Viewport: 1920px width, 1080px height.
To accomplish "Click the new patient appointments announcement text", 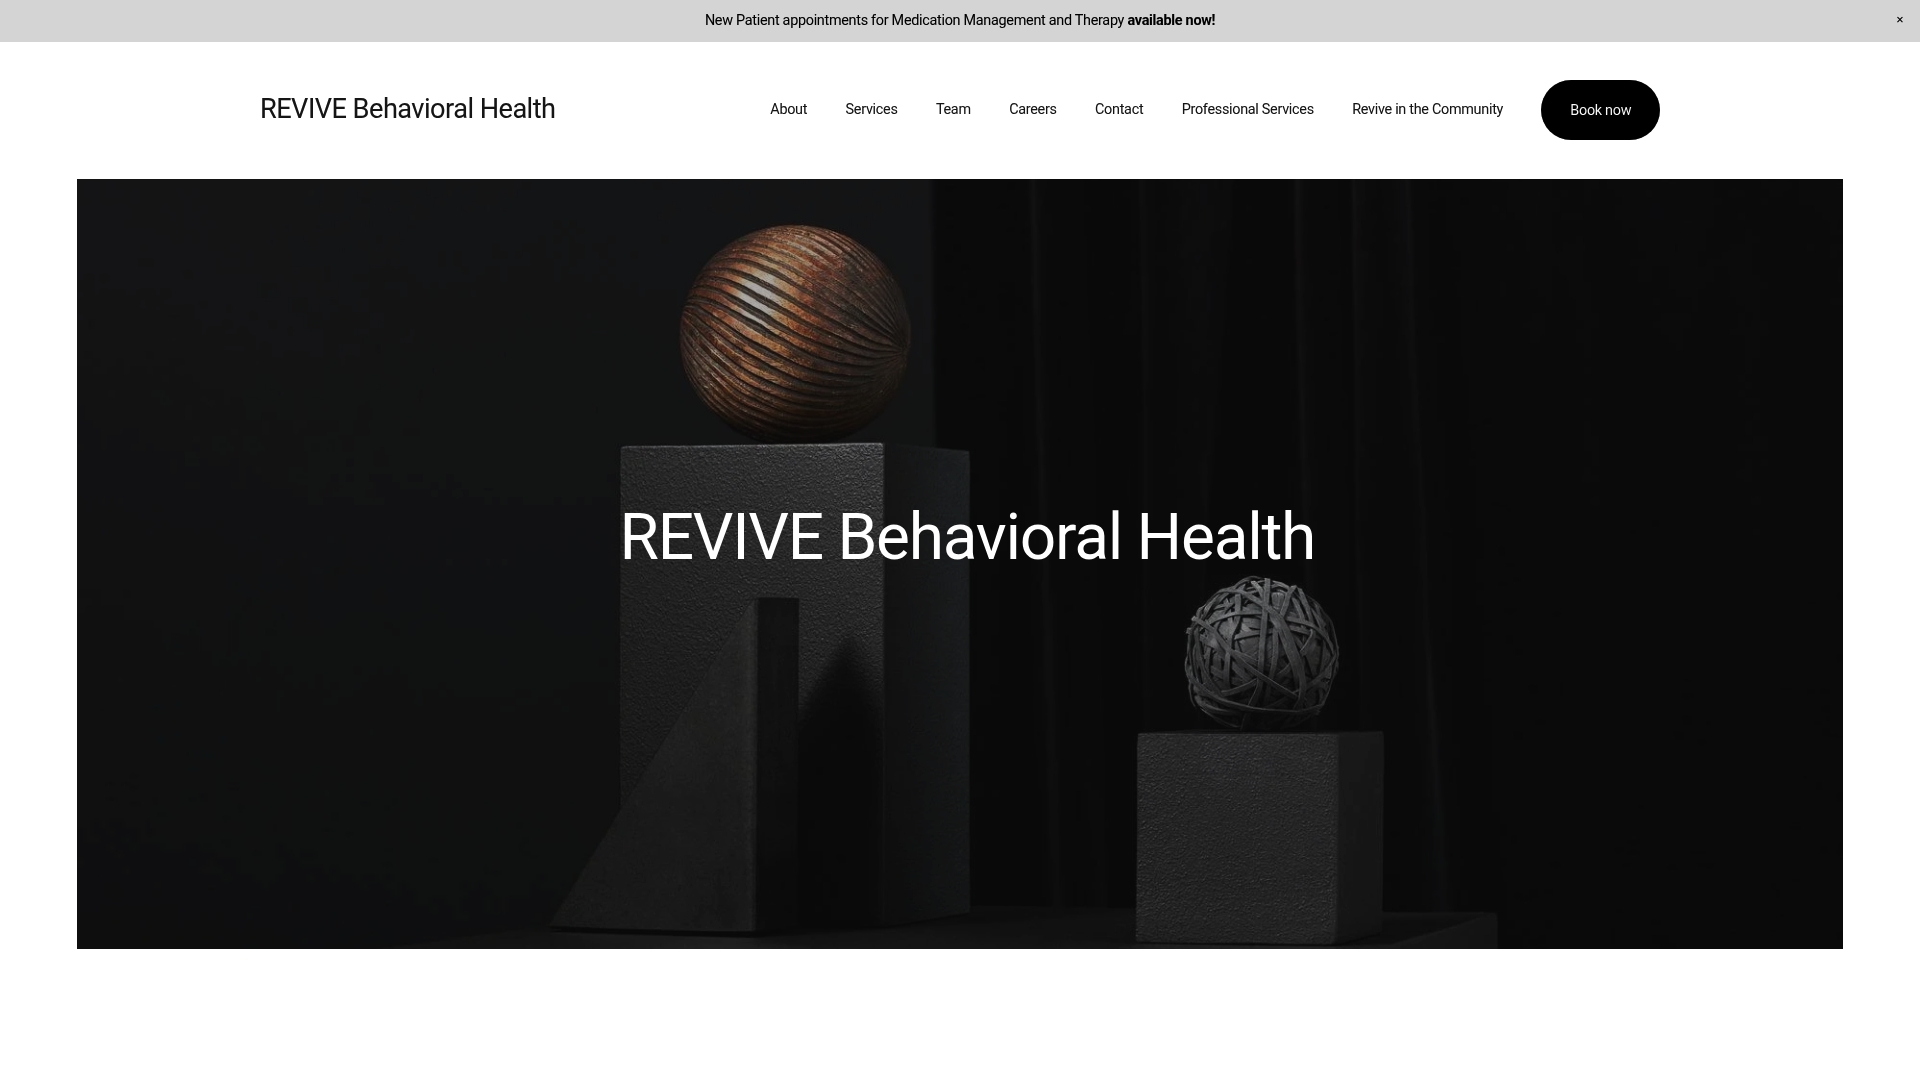I will (x=960, y=20).
